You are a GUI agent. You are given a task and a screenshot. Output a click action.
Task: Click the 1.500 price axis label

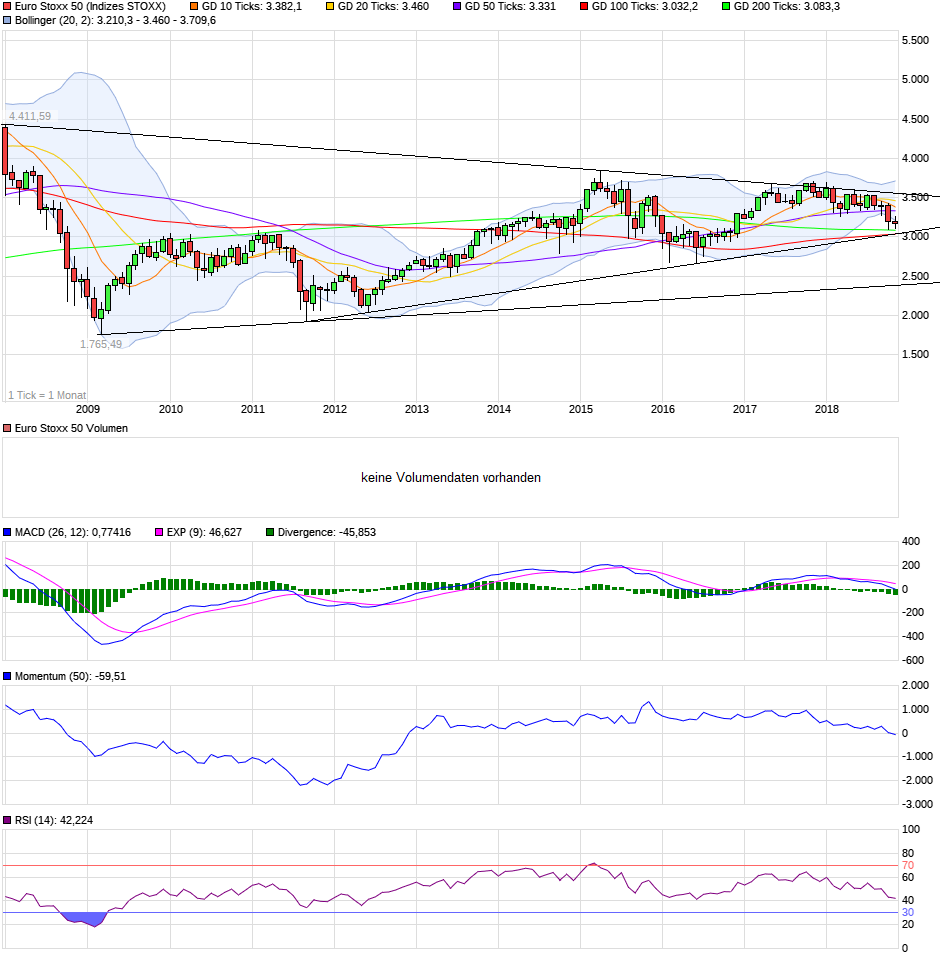[915, 354]
